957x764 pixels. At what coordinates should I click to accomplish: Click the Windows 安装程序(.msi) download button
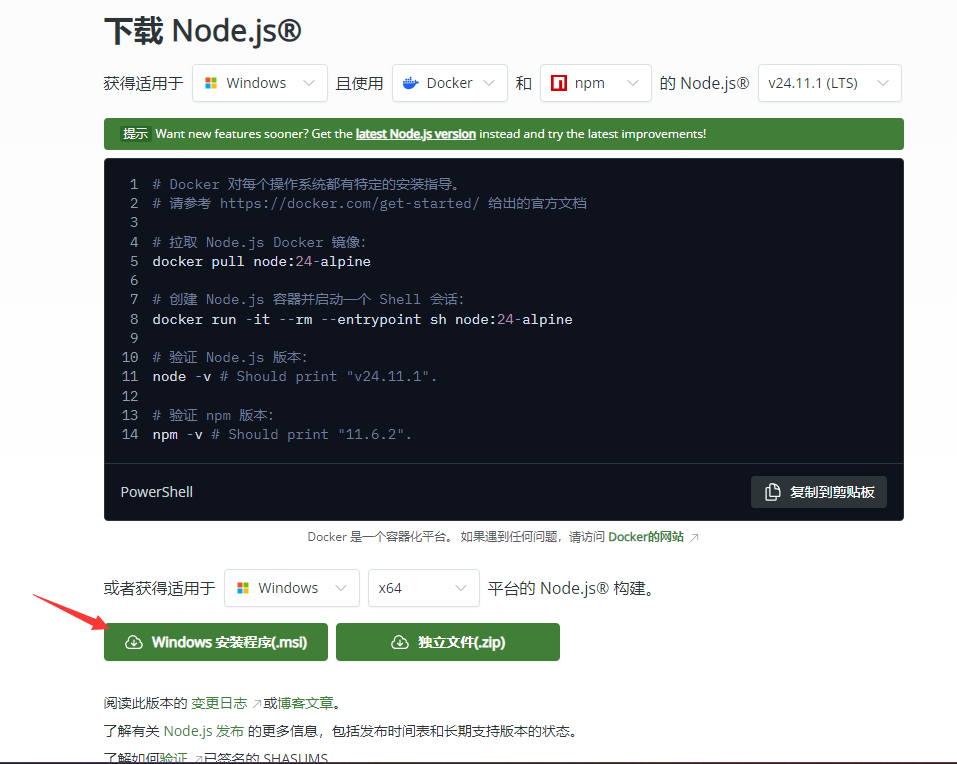click(216, 642)
